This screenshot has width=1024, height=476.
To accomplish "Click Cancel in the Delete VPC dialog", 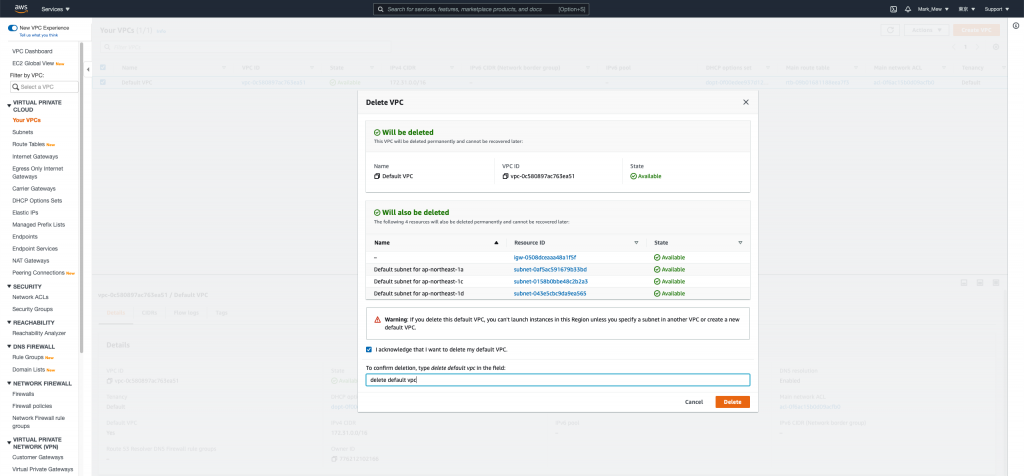I will tap(694, 402).
